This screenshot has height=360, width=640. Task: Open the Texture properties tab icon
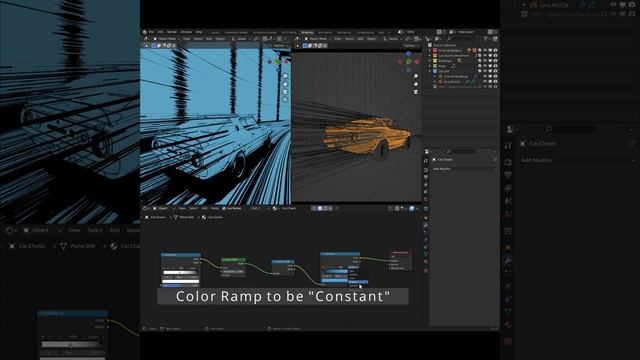(x=426, y=270)
